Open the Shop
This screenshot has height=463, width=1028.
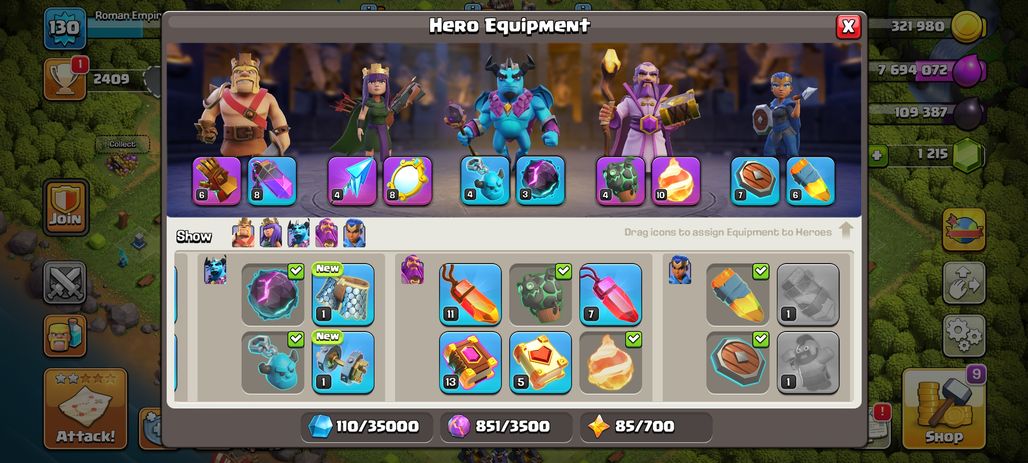click(943, 408)
